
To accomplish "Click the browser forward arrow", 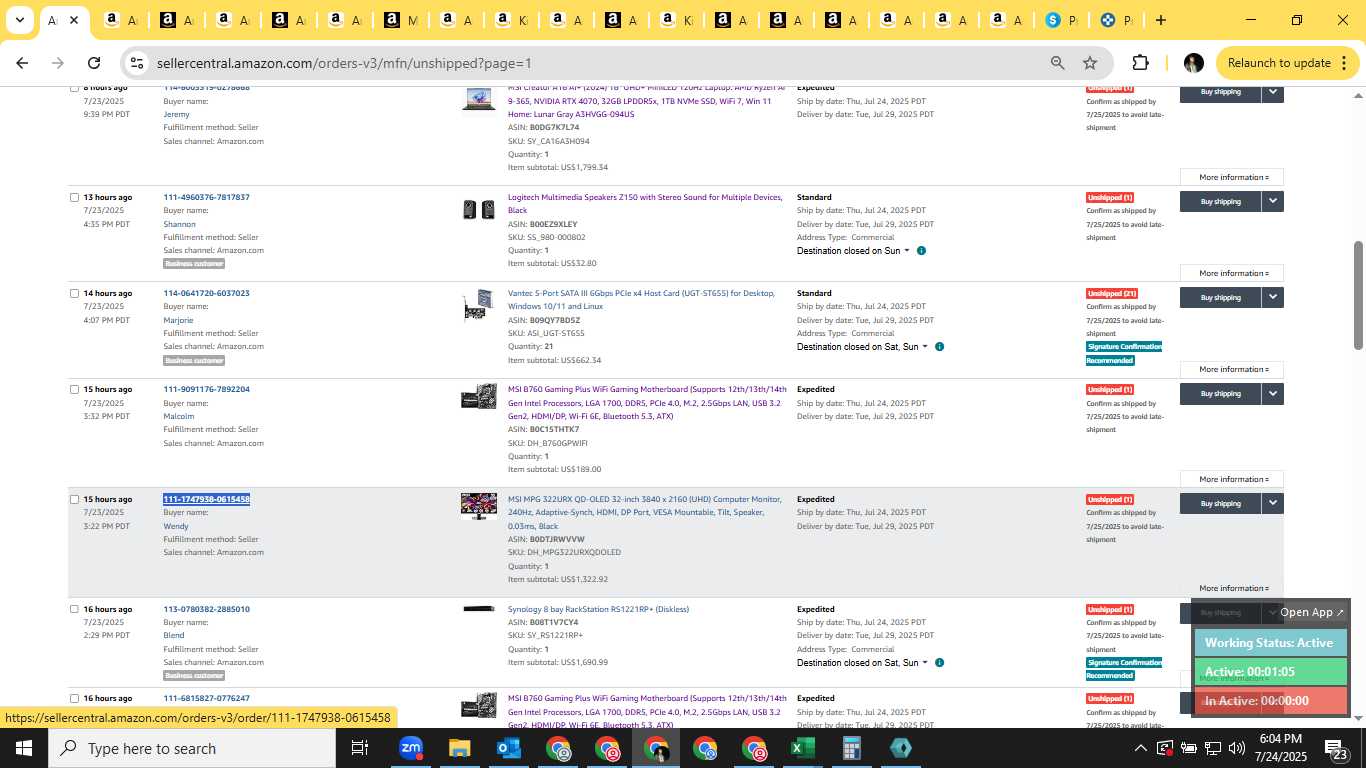I will [x=58, y=63].
